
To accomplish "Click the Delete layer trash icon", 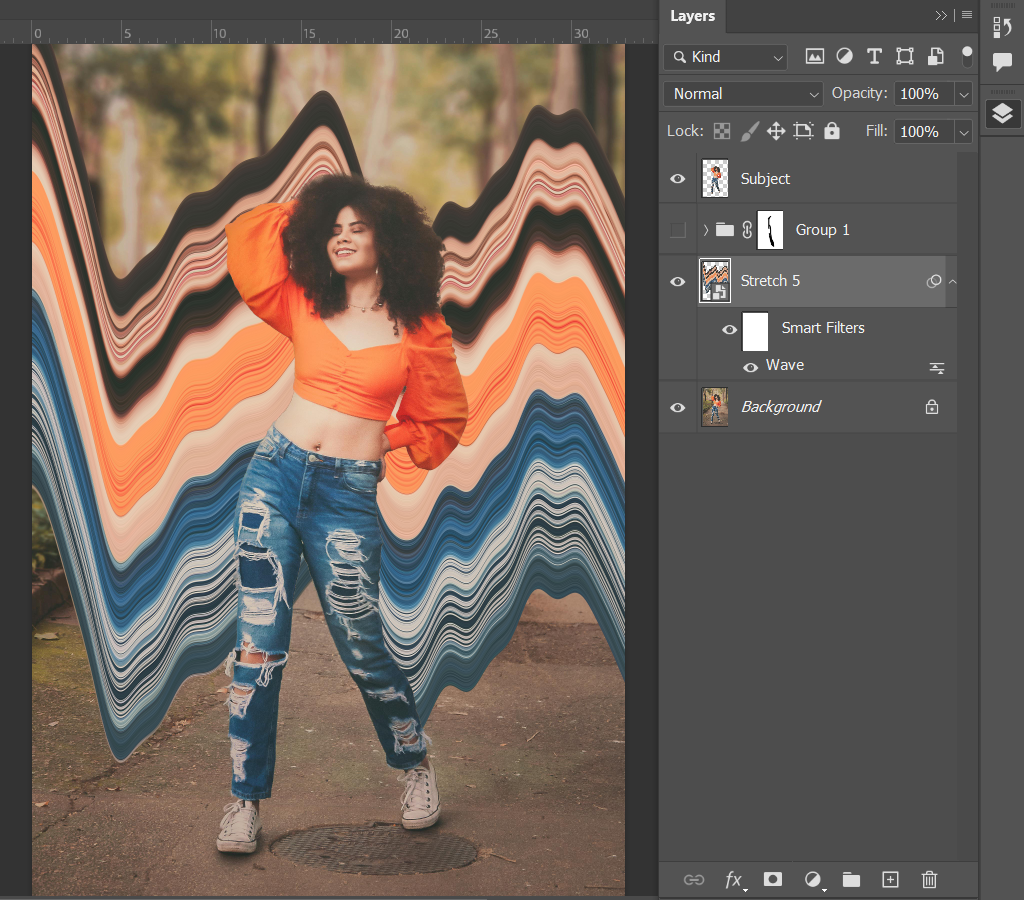I will point(929,880).
